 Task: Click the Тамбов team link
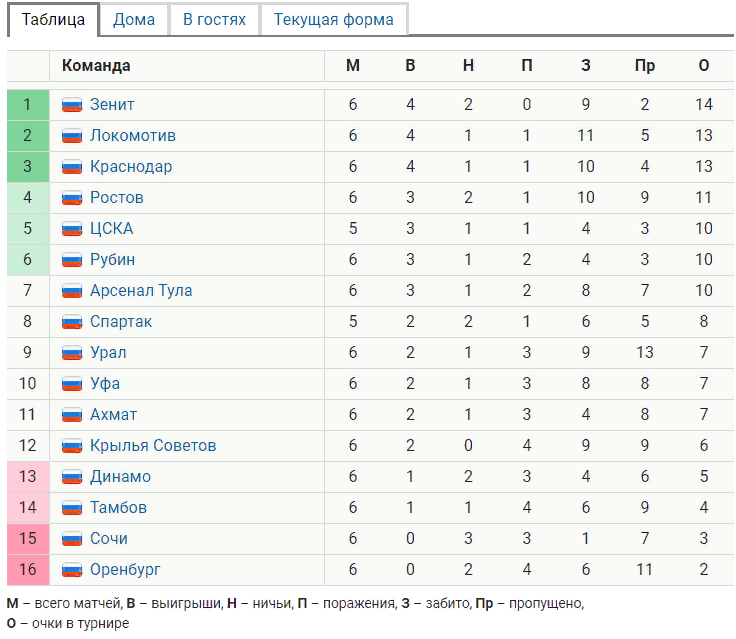[x=118, y=508]
